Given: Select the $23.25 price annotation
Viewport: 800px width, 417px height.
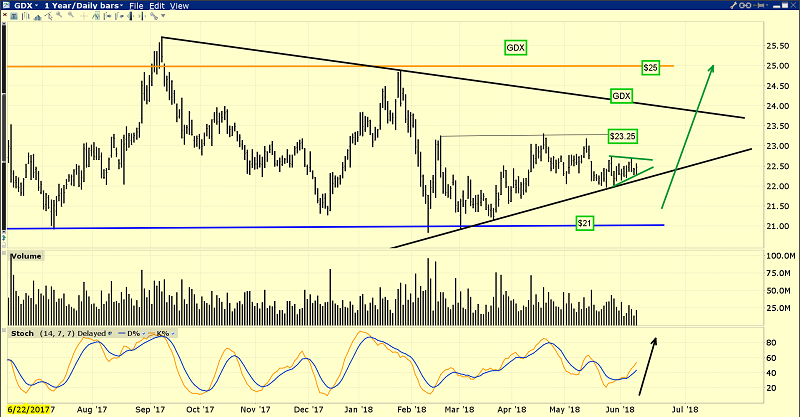Looking at the screenshot, I should [623, 136].
